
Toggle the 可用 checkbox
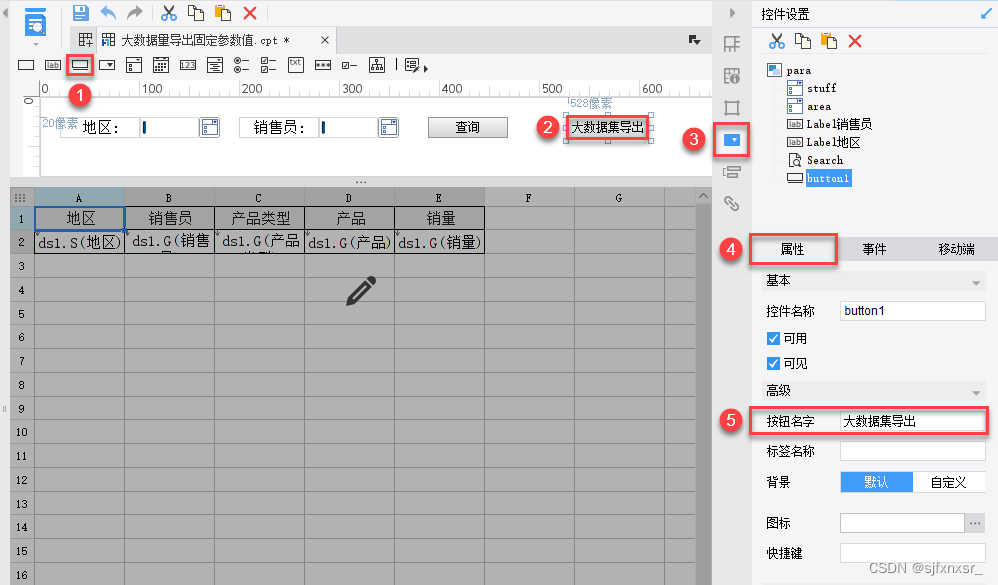pos(773,339)
